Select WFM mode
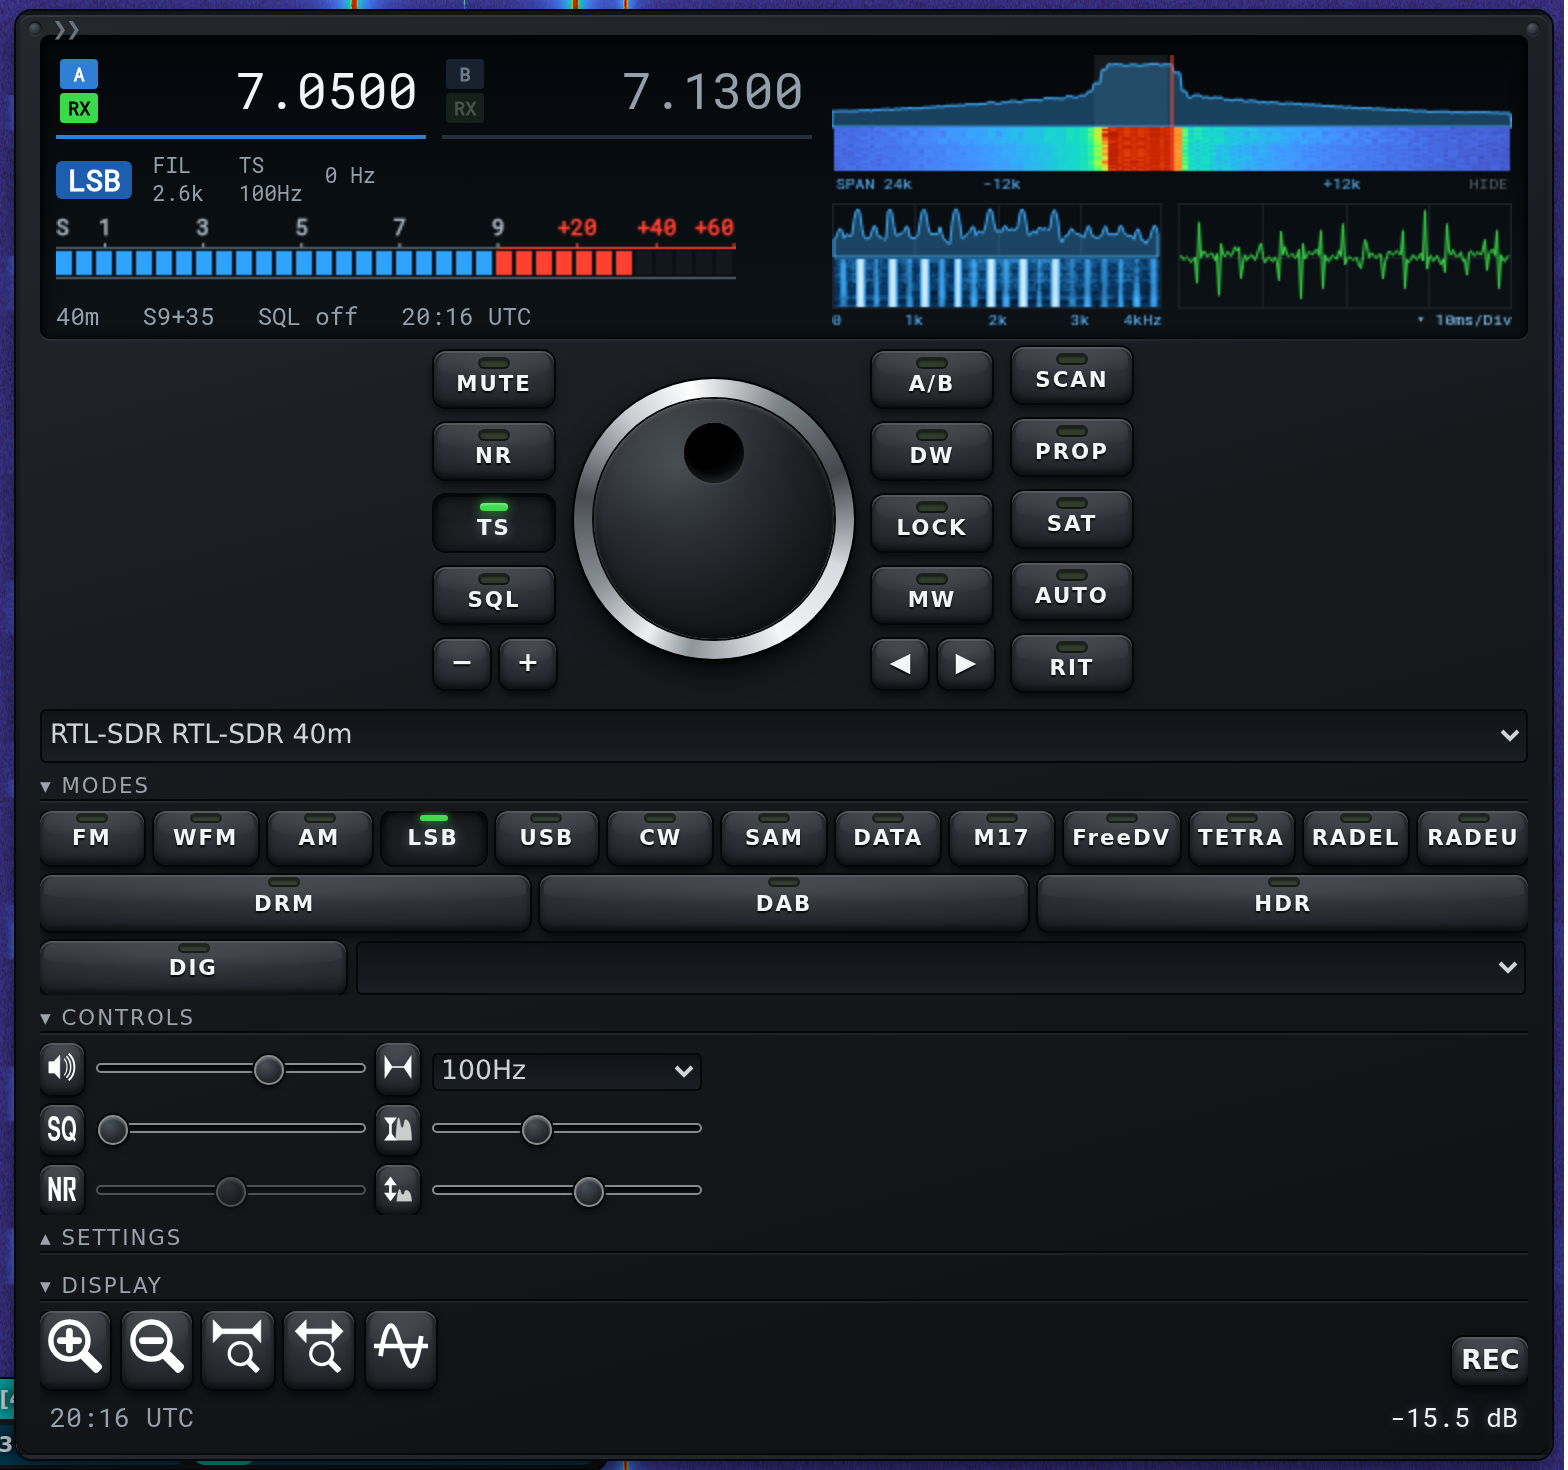This screenshot has height=1470, width=1568. point(206,837)
